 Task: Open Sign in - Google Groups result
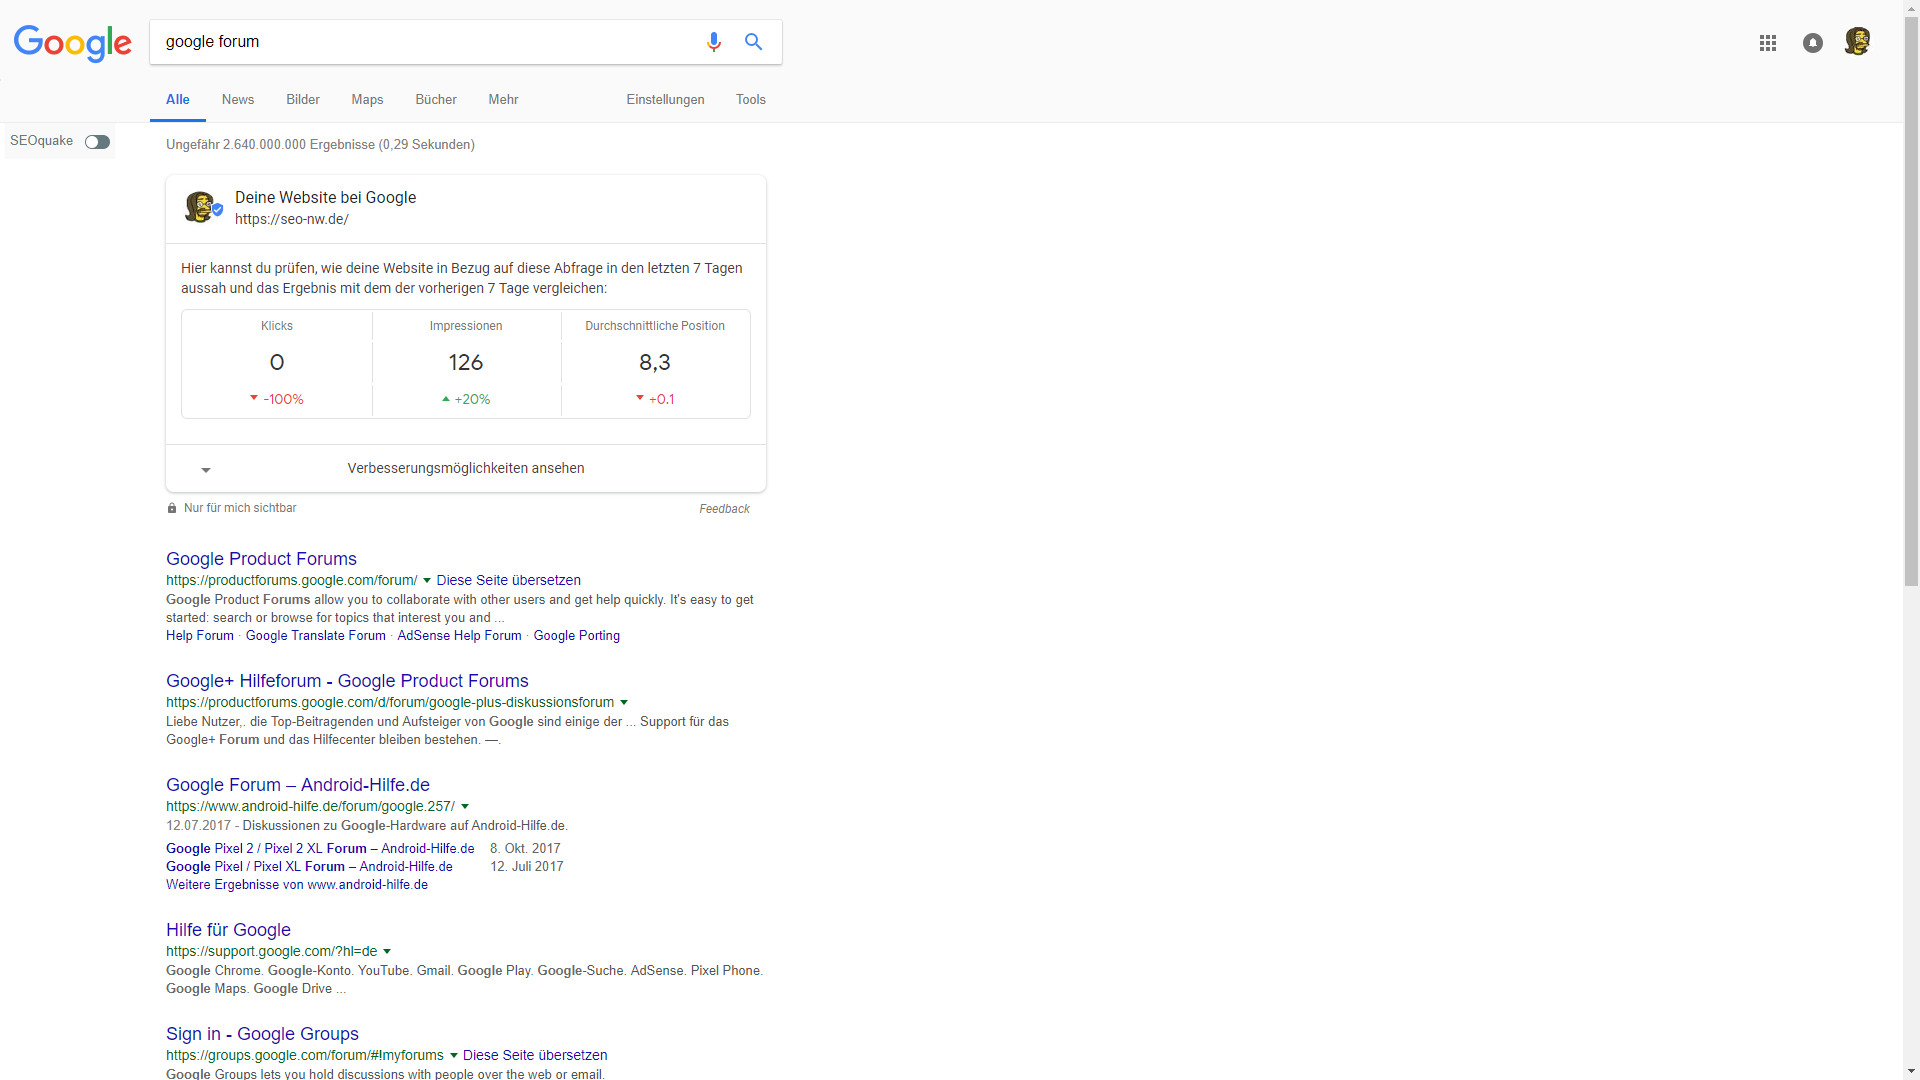[262, 1034]
